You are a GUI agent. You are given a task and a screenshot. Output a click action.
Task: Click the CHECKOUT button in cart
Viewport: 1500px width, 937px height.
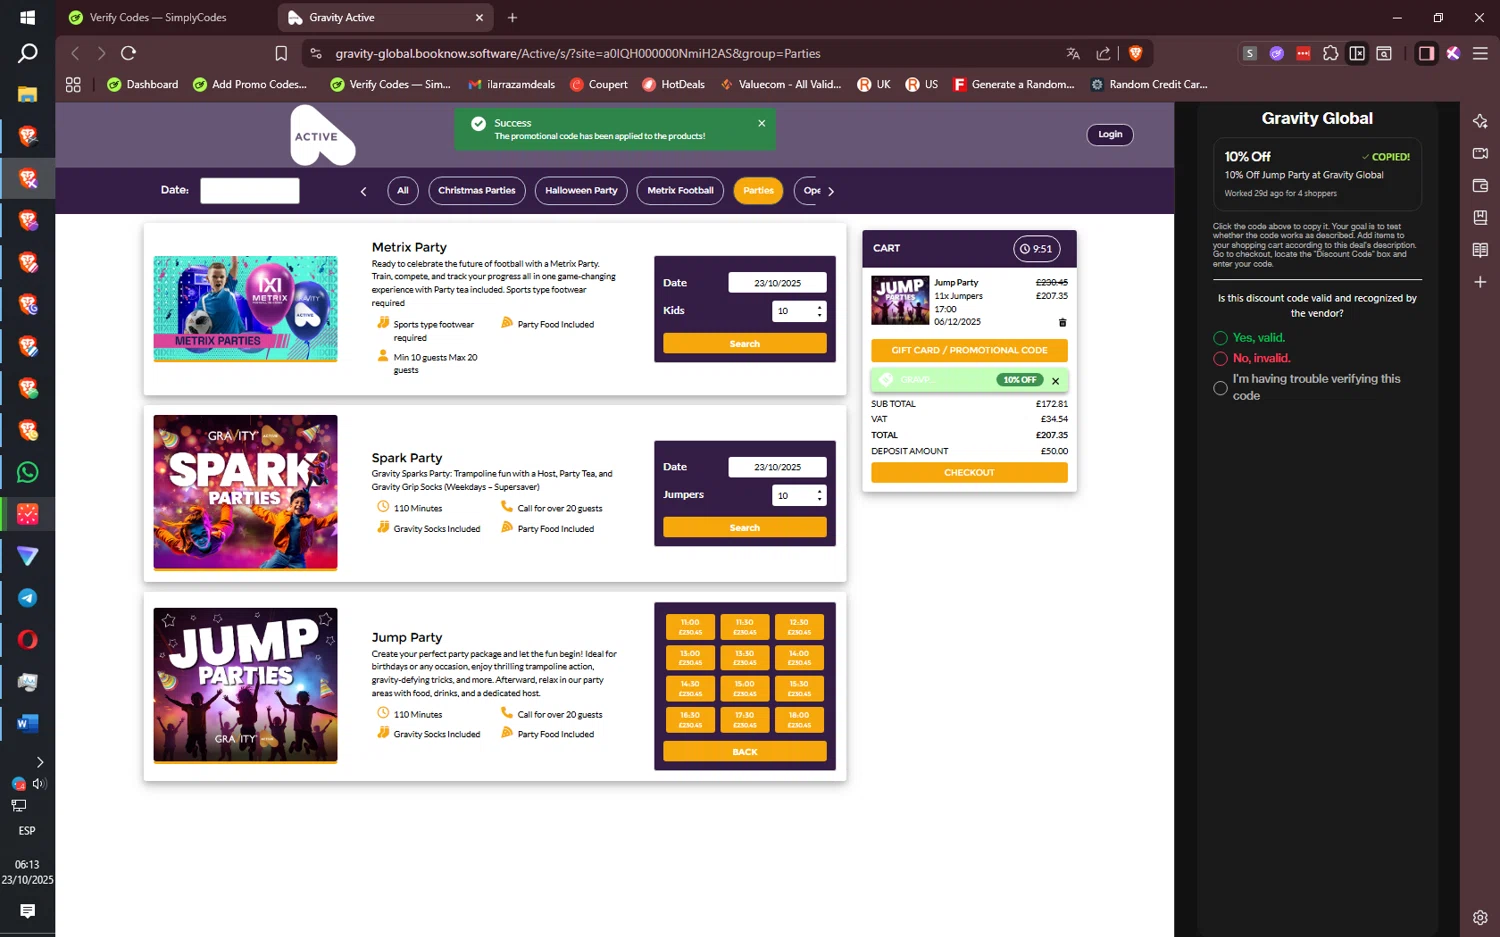coord(969,472)
